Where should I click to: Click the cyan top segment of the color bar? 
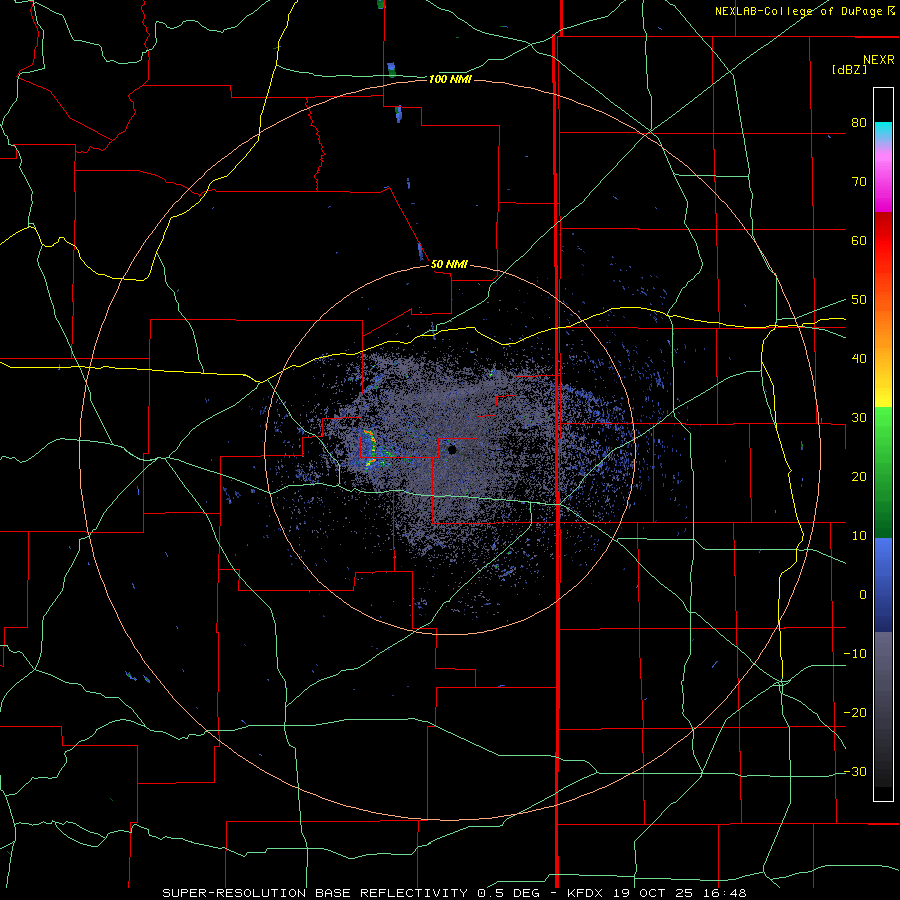[883, 132]
